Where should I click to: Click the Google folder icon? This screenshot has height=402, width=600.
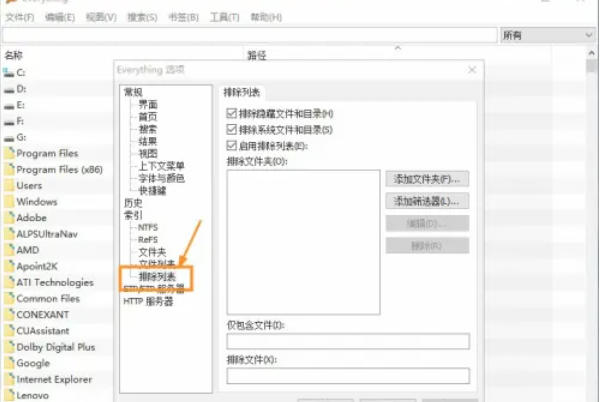tap(8, 363)
